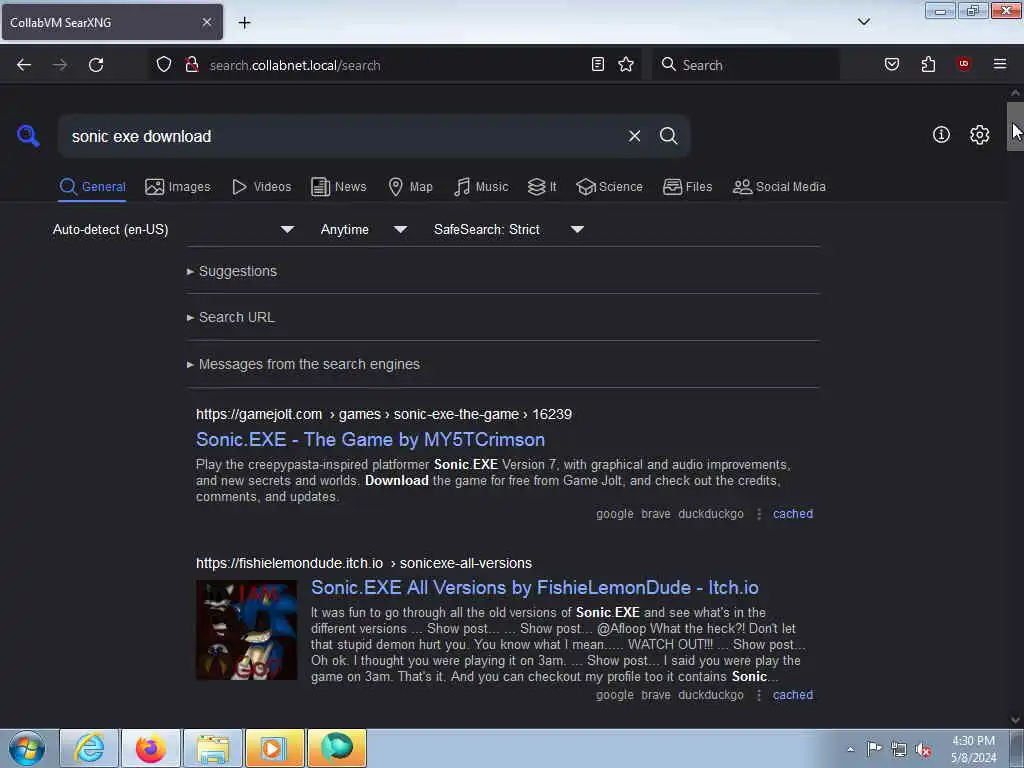Click the browser address bar URL
Image resolution: width=1024 pixels, height=768 pixels.
point(295,65)
